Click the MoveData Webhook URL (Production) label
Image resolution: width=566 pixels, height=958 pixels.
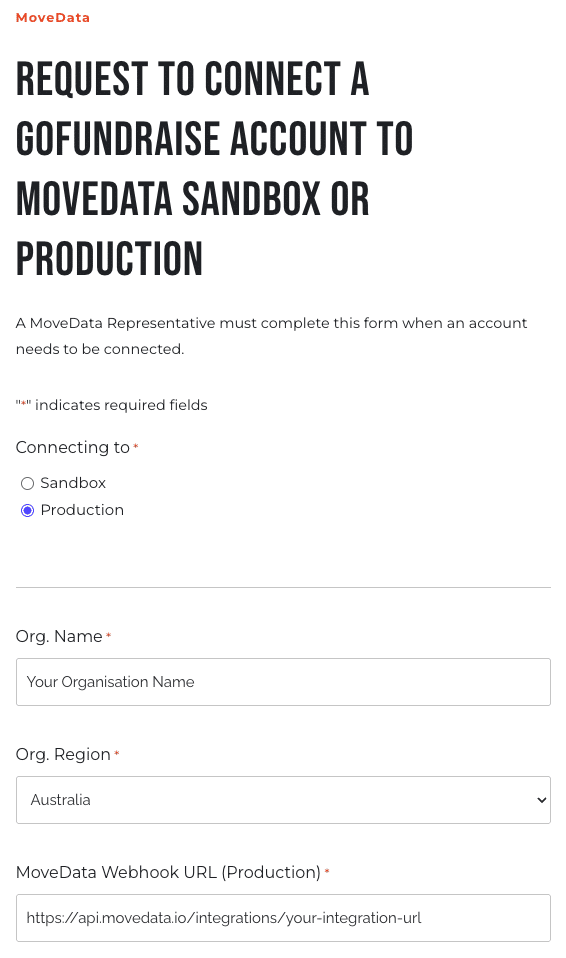[x=168, y=872]
